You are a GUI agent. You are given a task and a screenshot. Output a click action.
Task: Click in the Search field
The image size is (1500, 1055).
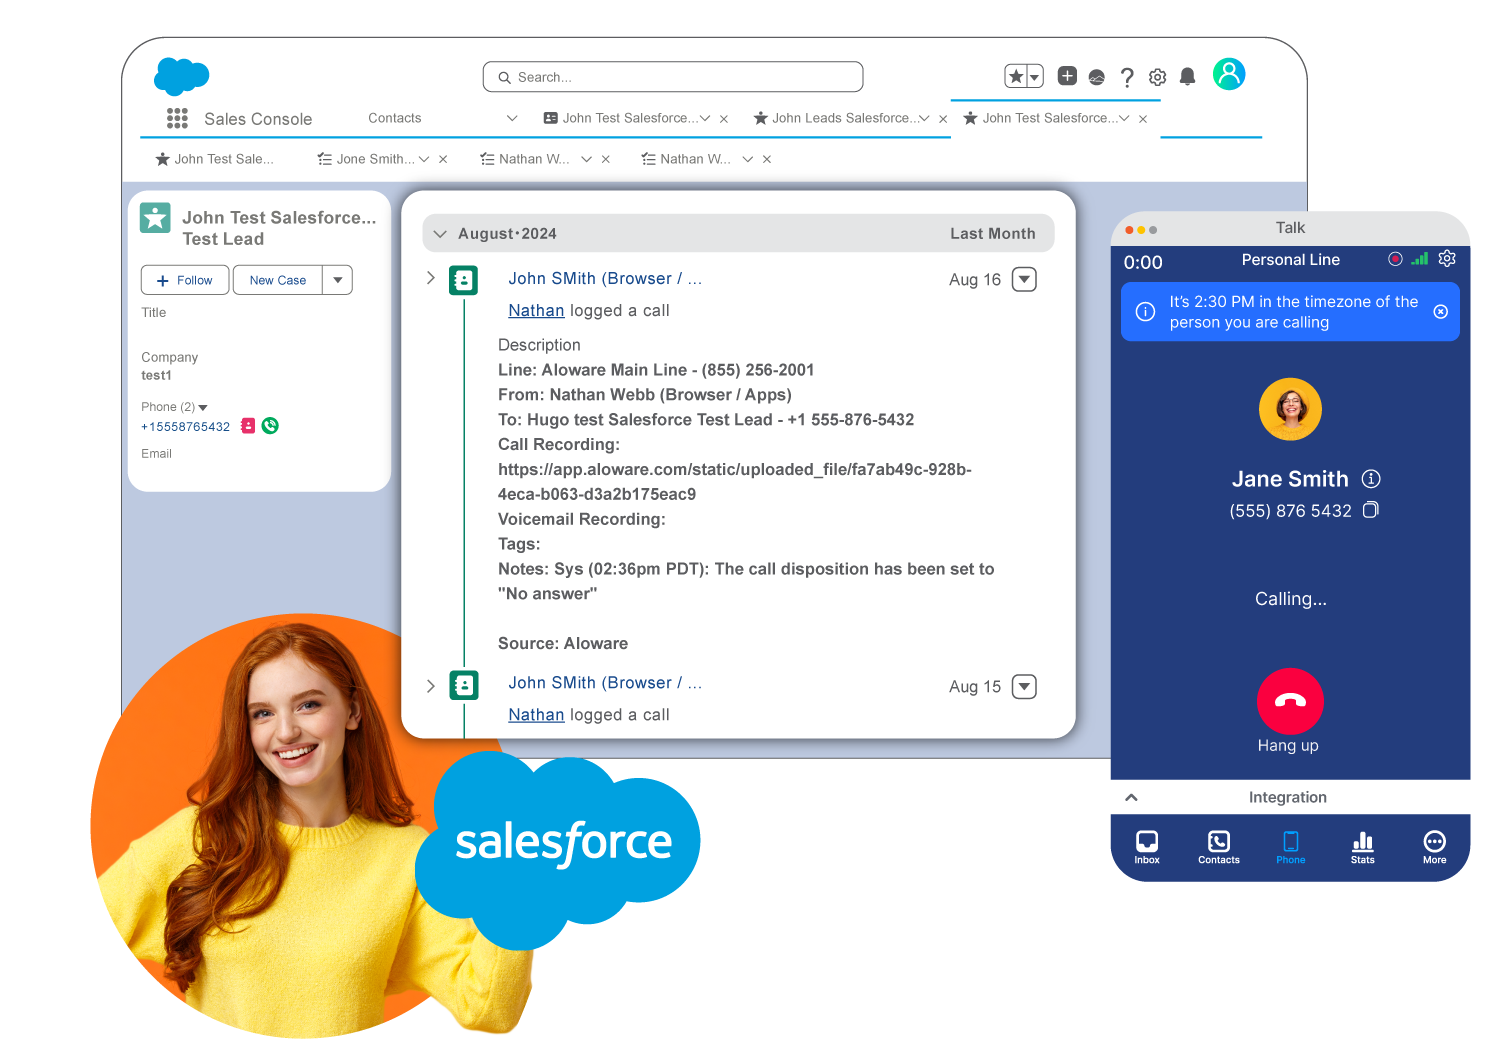(673, 77)
